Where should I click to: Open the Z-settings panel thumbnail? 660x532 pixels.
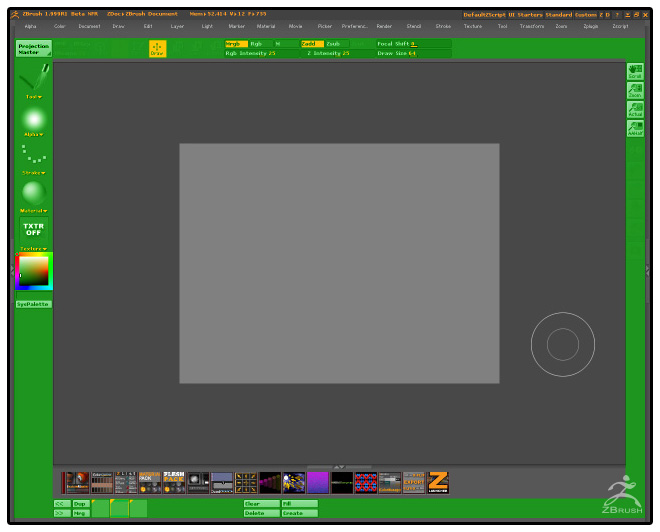[x=126, y=482]
